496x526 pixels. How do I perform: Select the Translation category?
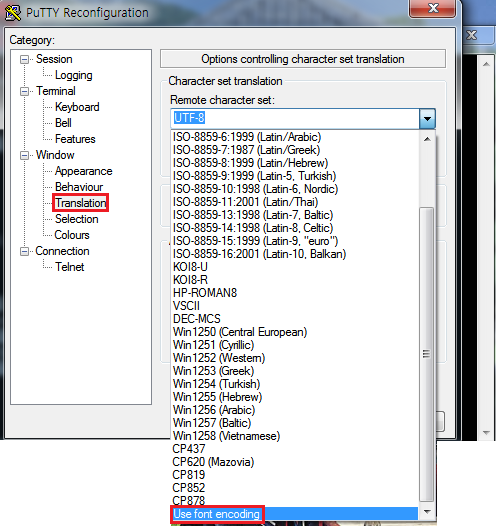(x=80, y=203)
